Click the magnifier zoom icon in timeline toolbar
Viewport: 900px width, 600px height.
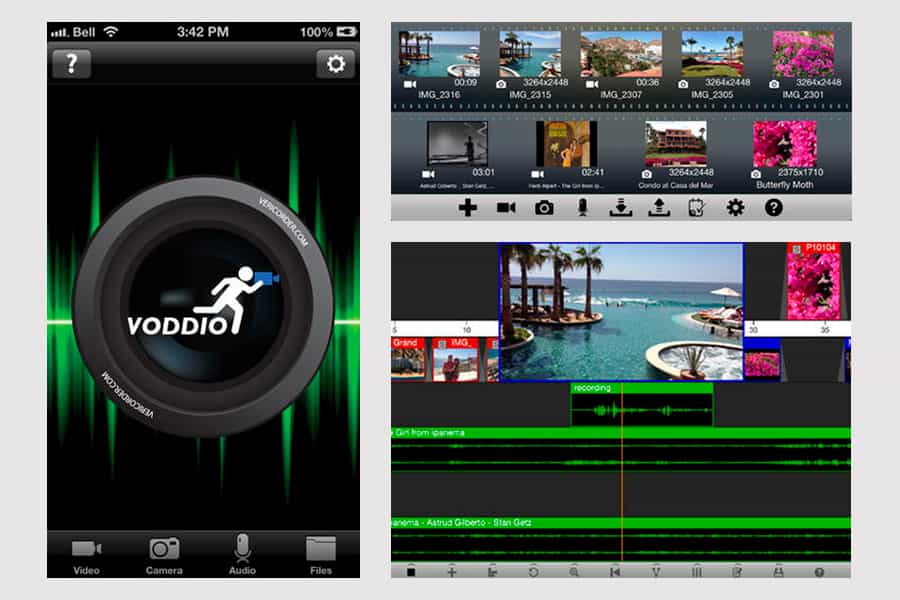tap(574, 572)
